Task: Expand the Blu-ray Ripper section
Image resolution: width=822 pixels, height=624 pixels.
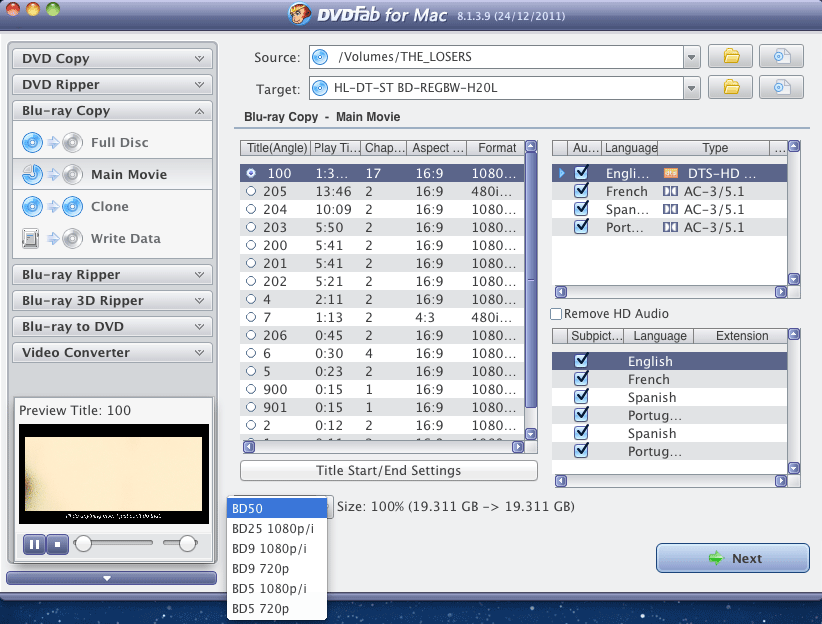Action: click(112, 274)
